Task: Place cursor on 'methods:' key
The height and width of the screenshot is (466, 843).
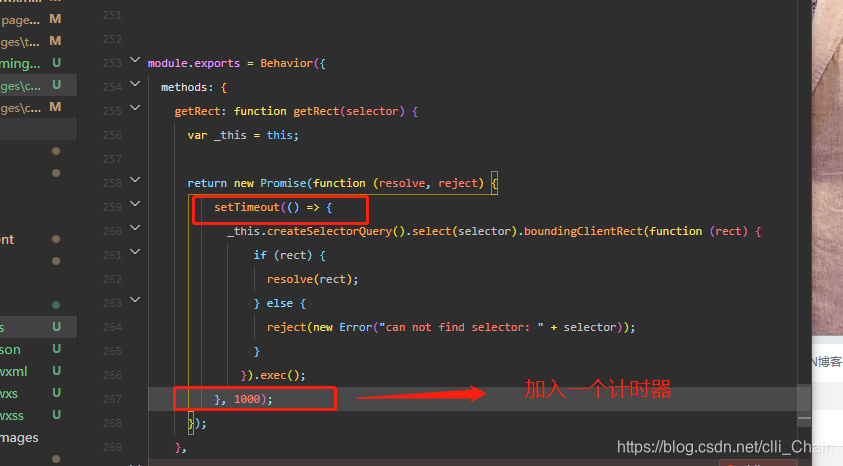Action: (x=187, y=87)
